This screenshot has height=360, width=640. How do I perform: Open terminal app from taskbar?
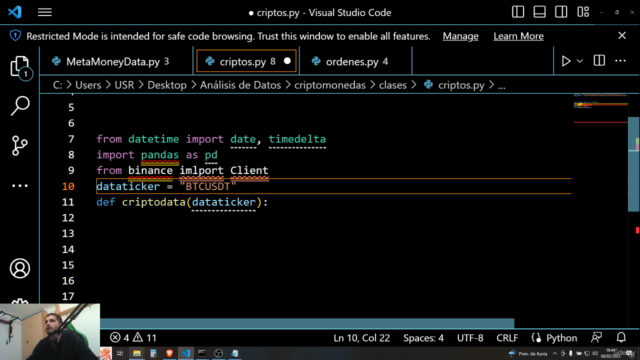click(202, 353)
